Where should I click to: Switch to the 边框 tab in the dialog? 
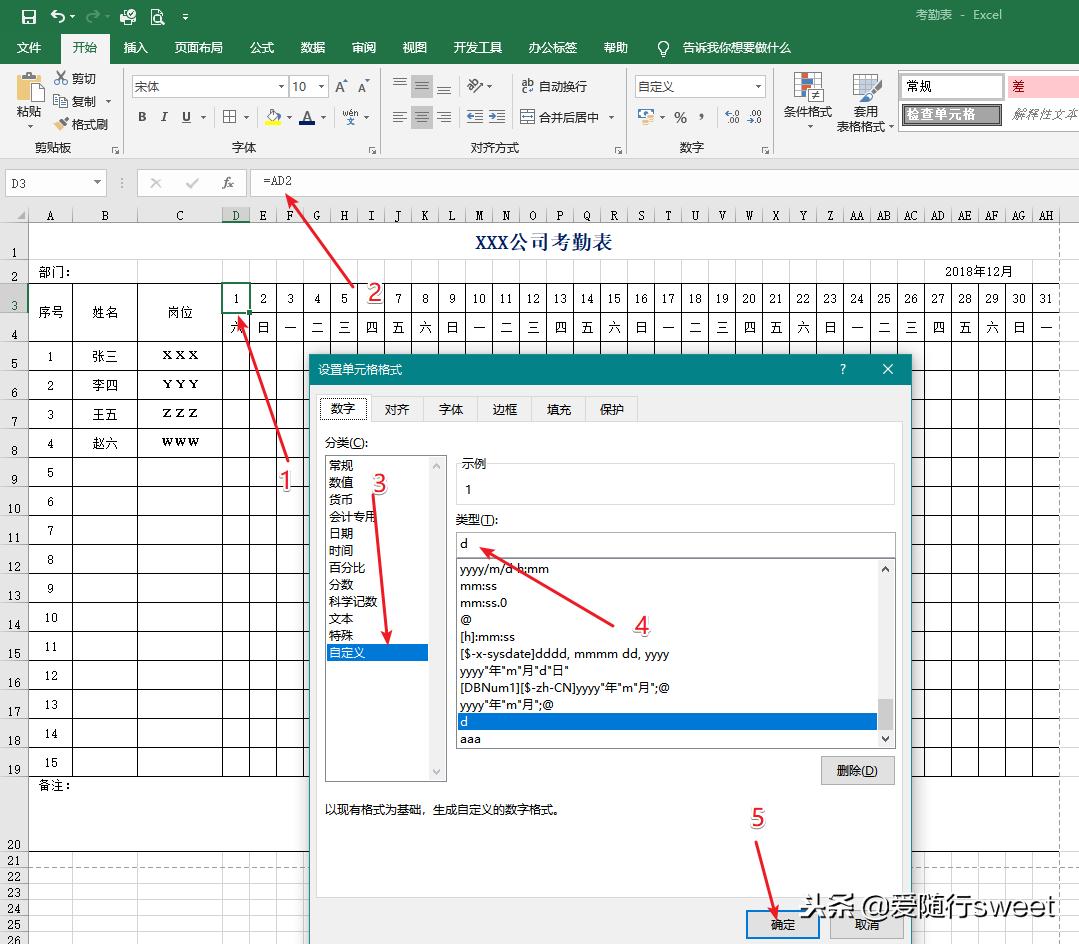[504, 410]
